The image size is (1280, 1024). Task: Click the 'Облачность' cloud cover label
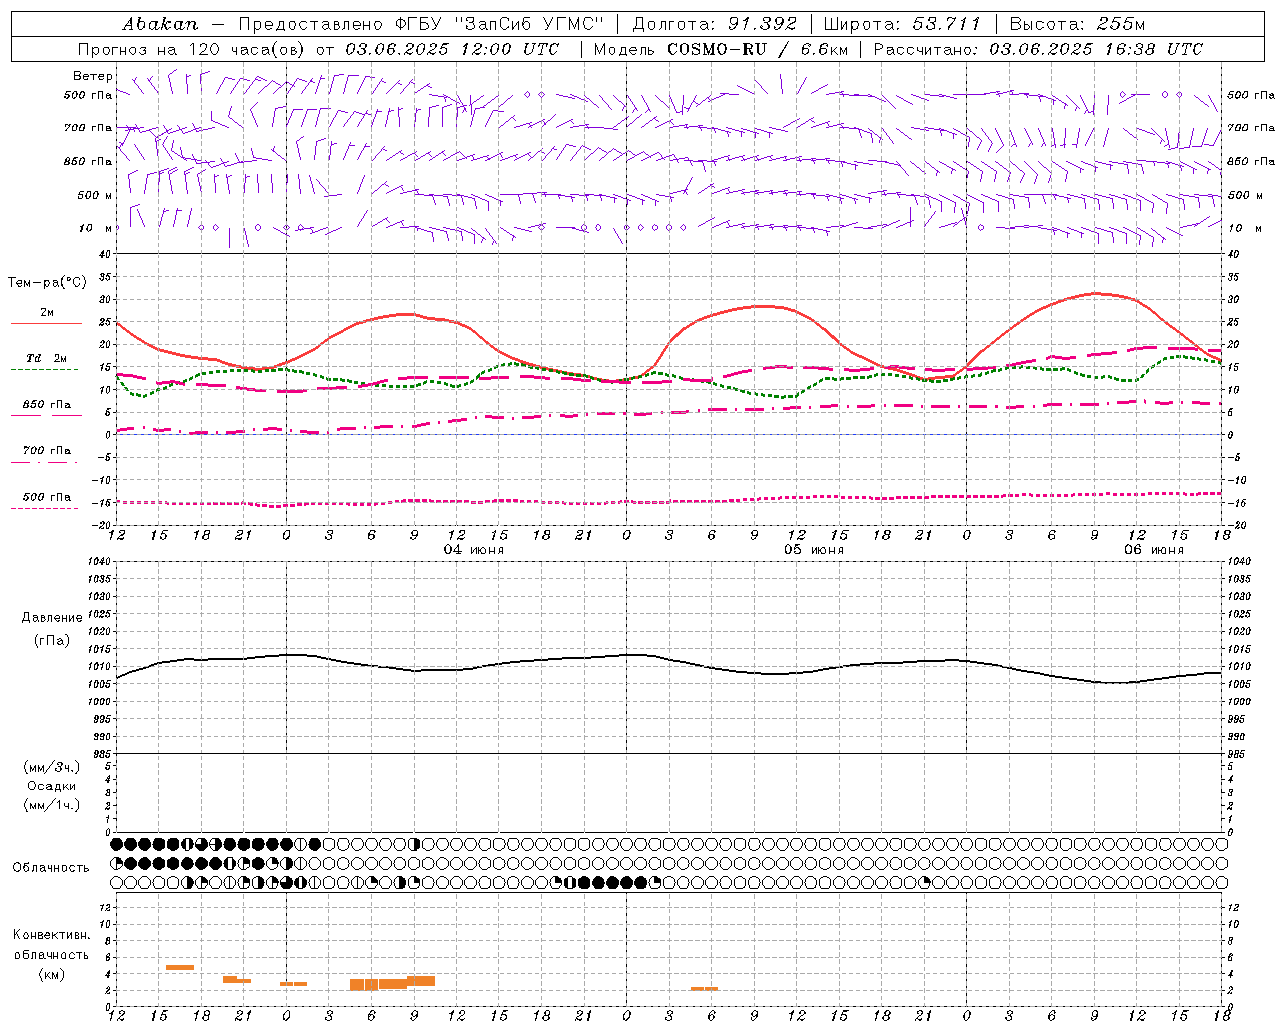pos(50,868)
